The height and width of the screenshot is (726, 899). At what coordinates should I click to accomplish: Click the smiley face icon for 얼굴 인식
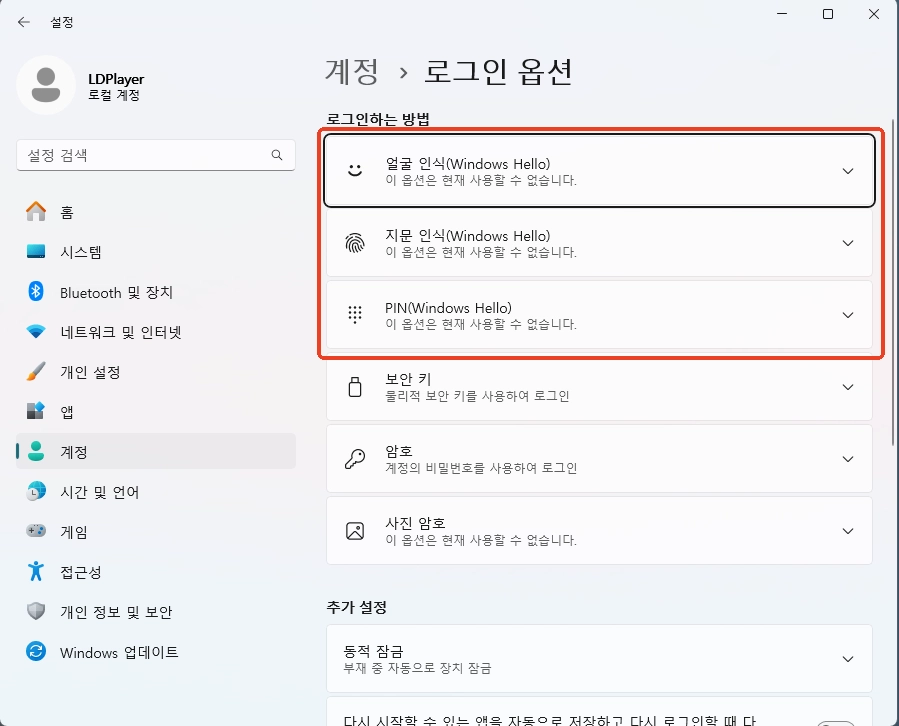355,171
